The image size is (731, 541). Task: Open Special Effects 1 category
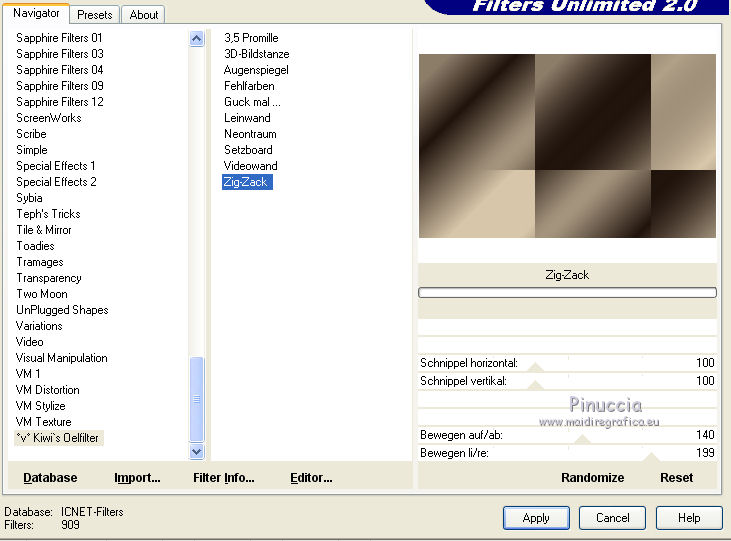(55, 166)
